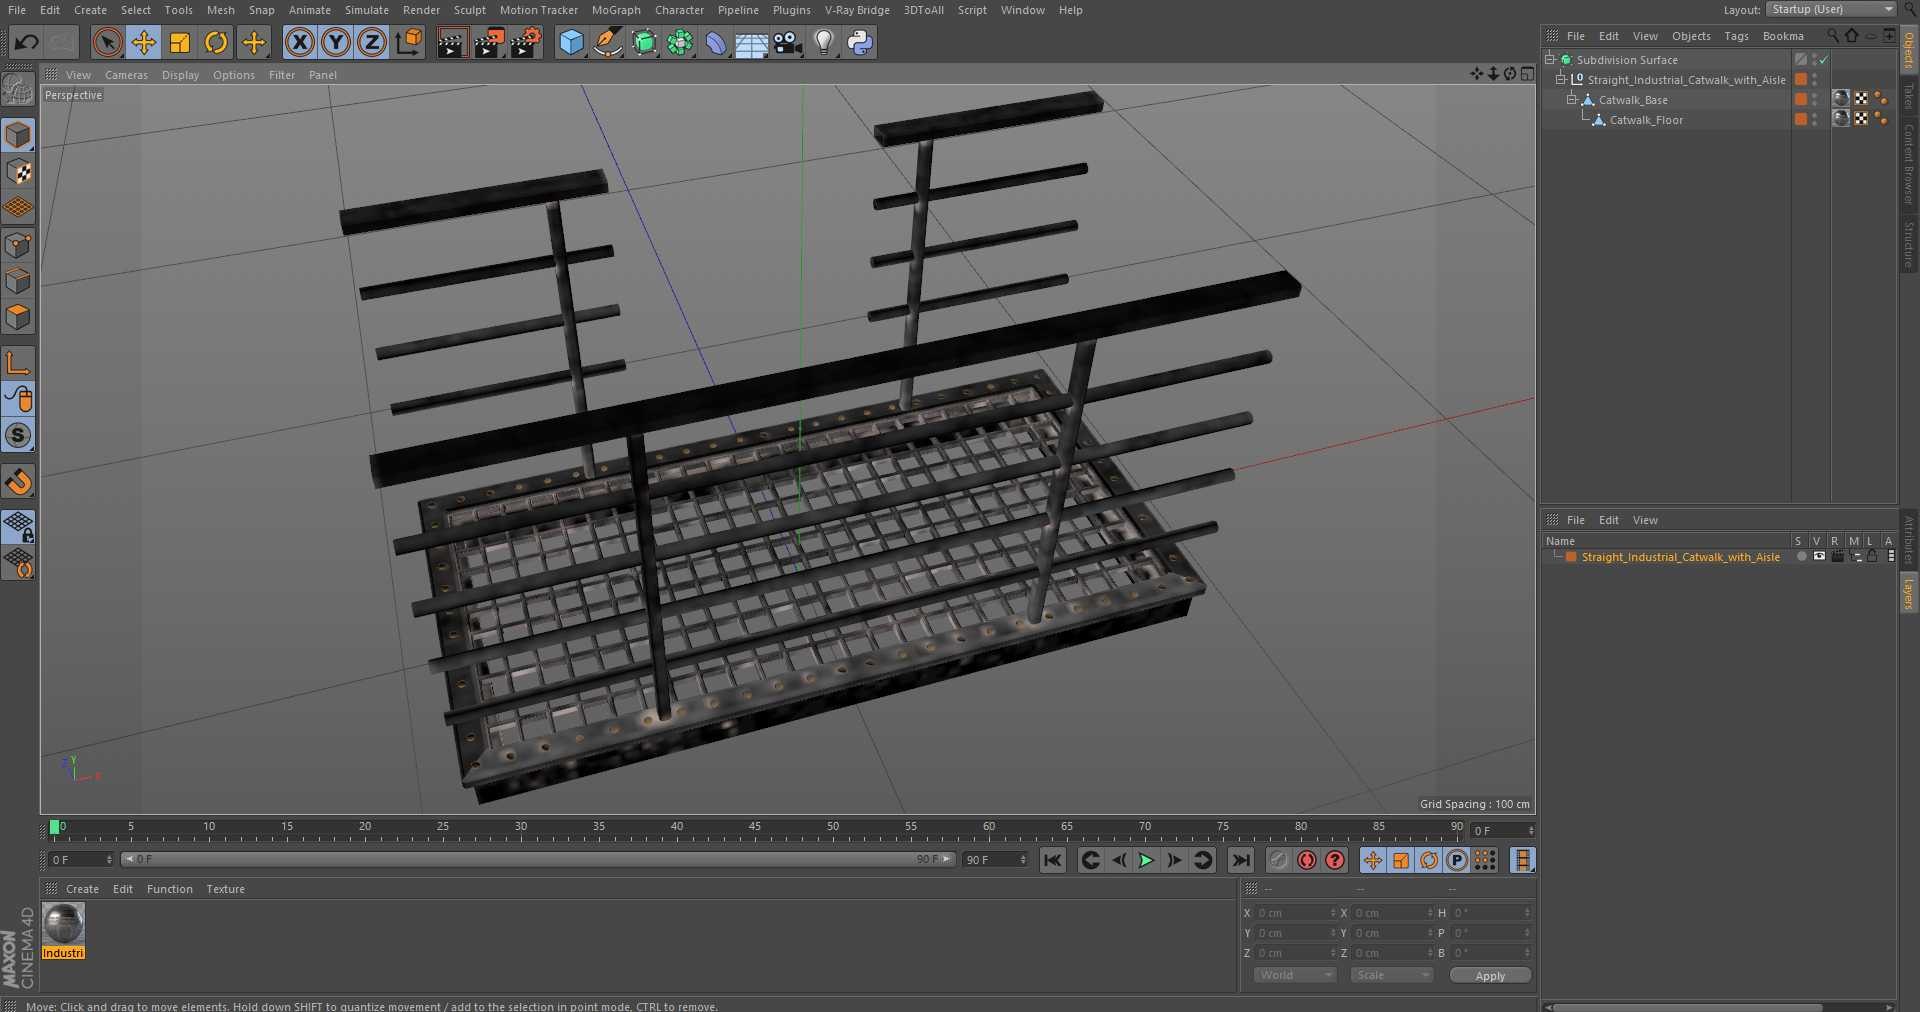Collapse the Subdivision Surface tree item
The image size is (1920, 1012).
(1550, 59)
